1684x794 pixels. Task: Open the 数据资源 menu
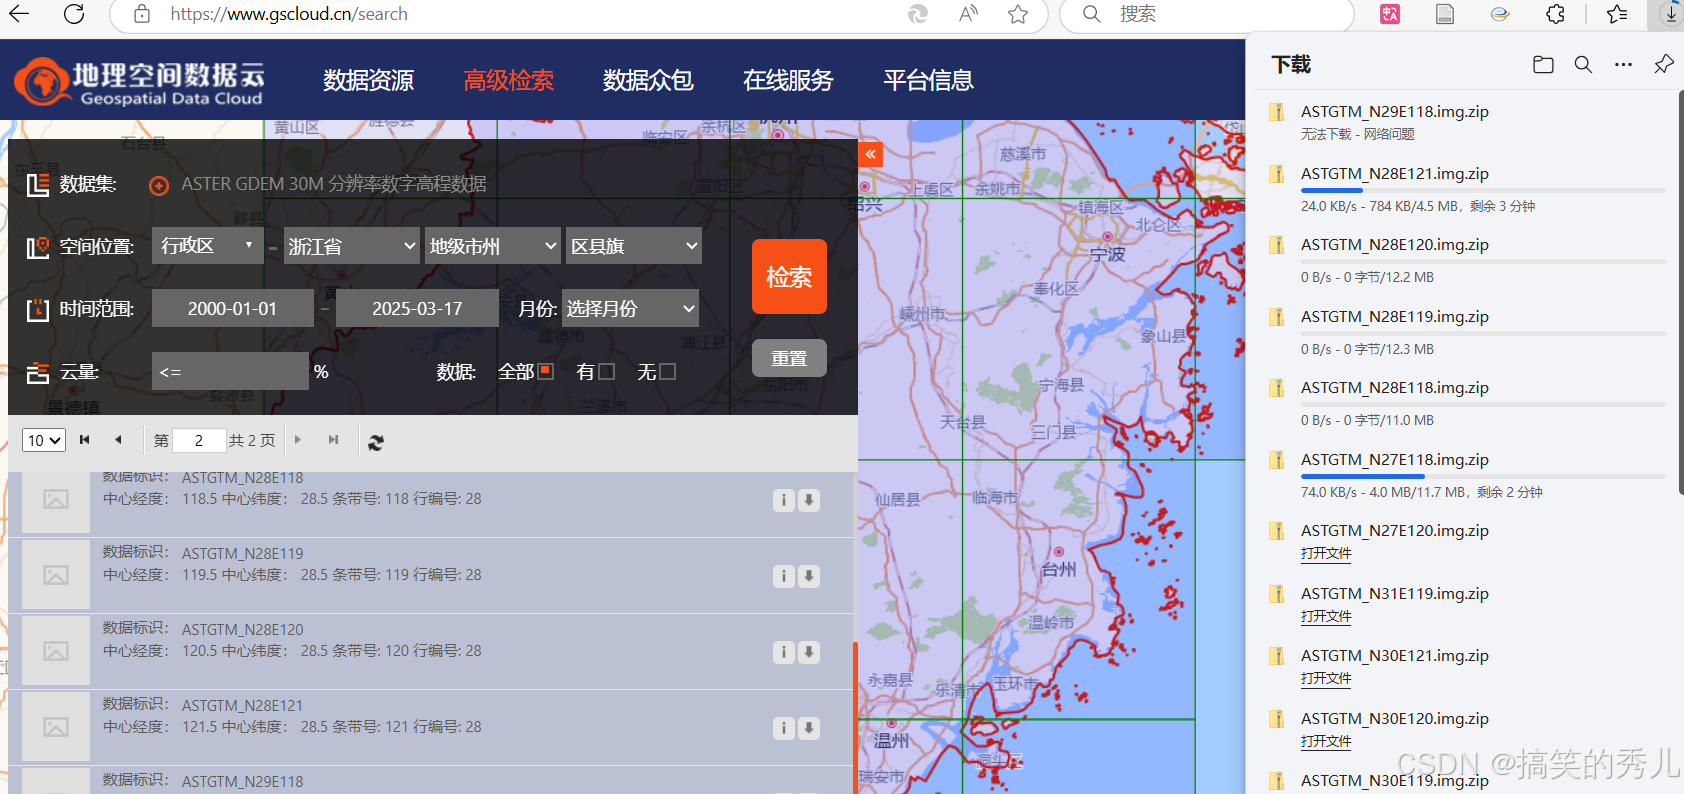tap(368, 80)
